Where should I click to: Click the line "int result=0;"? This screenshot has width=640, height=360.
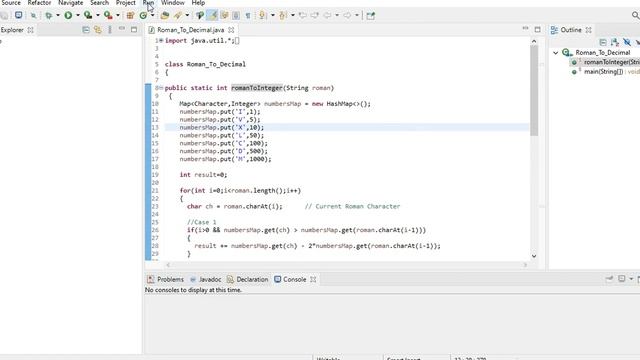click(x=203, y=175)
